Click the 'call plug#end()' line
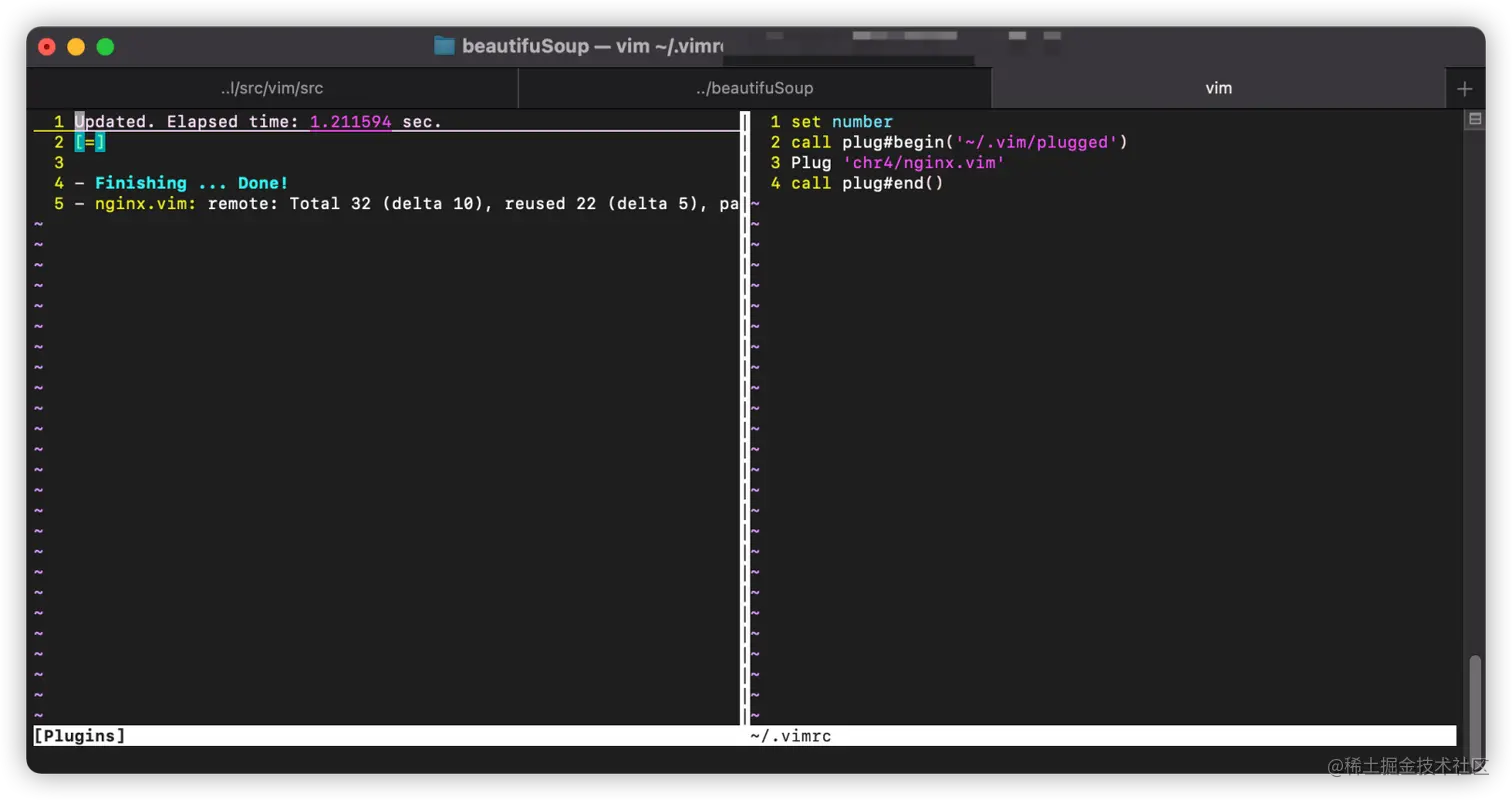 point(867,183)
